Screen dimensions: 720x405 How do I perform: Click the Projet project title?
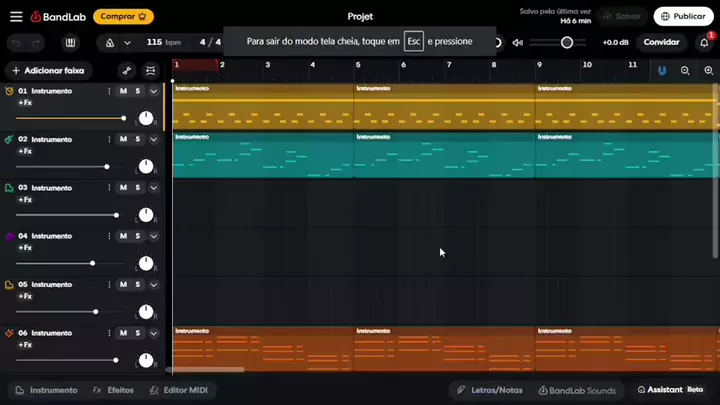click(360, 17)
